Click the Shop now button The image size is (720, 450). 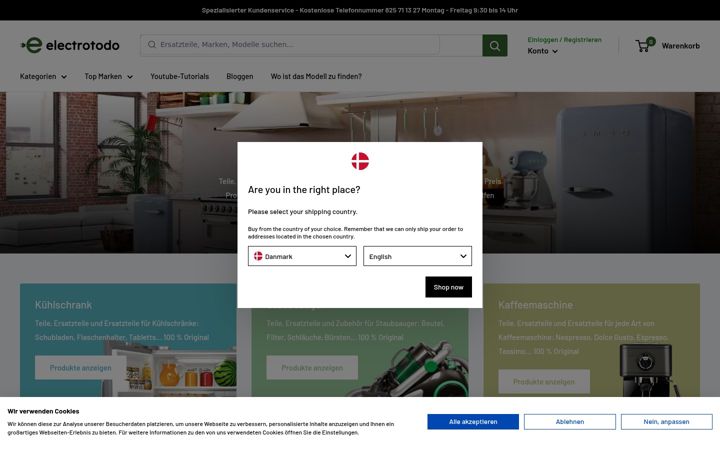(448, 287)
